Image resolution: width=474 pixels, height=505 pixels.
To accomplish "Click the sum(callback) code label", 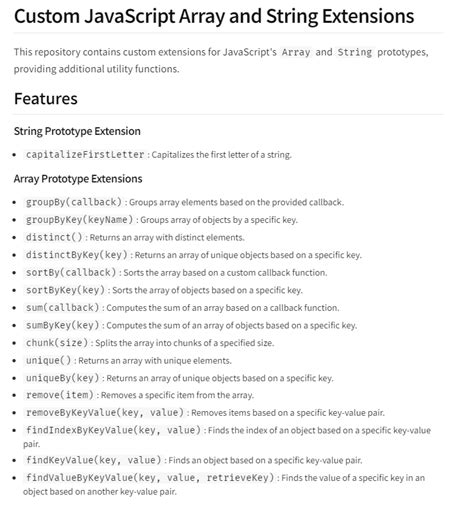I will click(x=63, y=308).
